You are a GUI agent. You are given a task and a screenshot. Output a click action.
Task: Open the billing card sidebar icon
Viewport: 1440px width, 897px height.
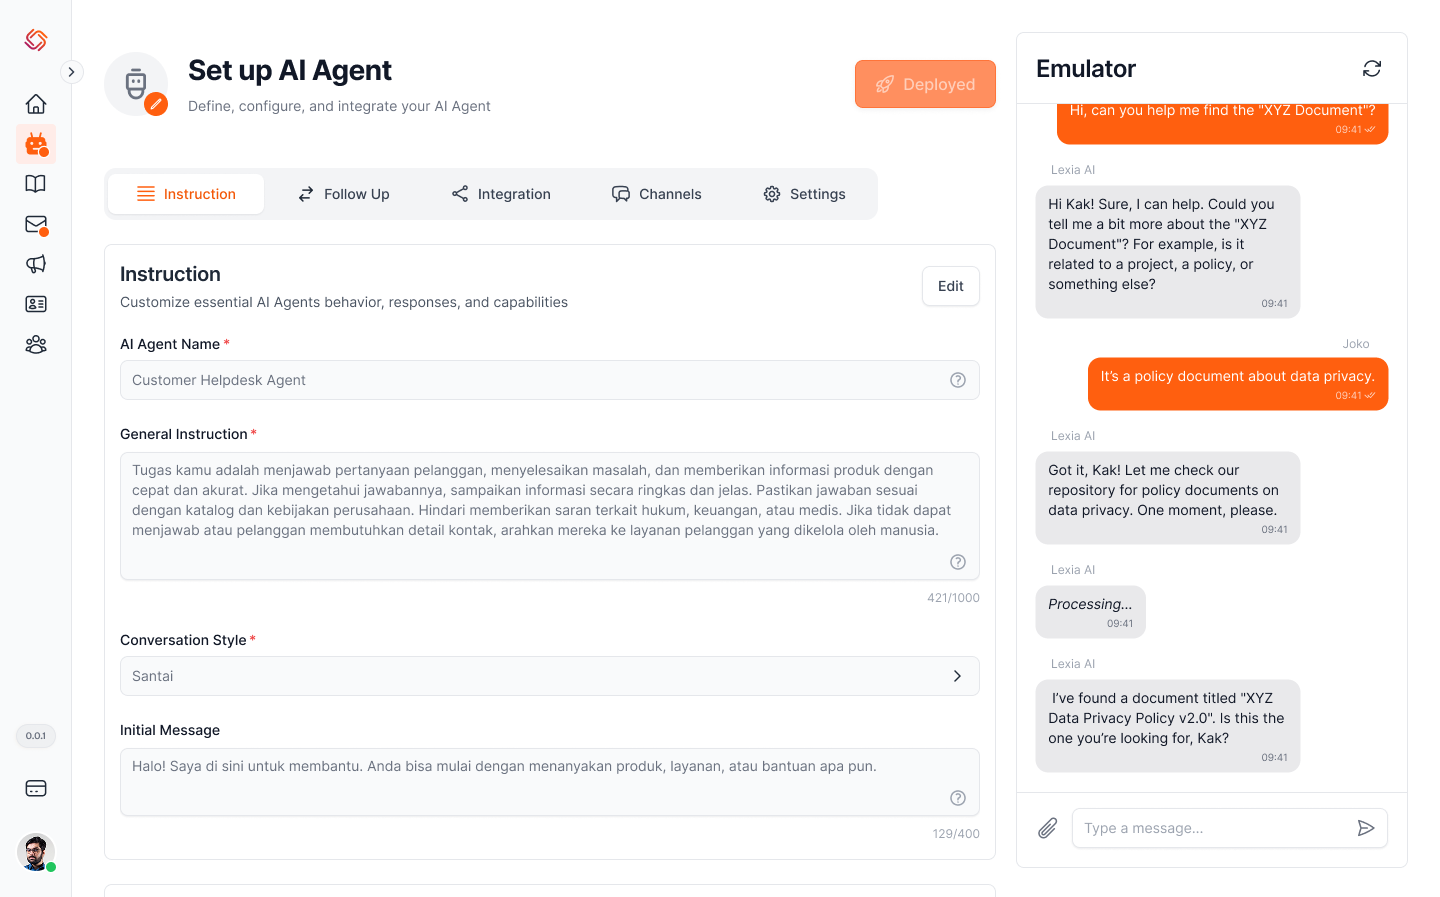pyautogui.click(x=36, y=788)
